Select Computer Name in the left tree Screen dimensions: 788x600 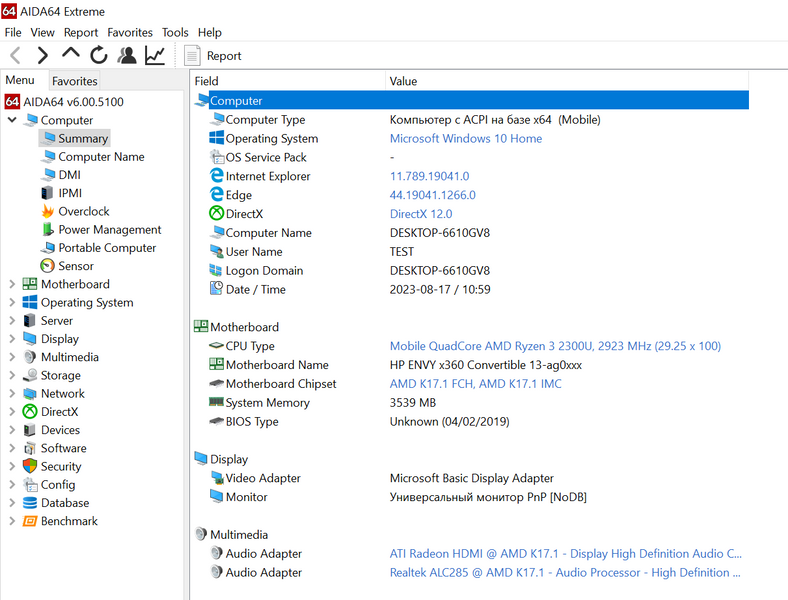[x=101, y=157]
